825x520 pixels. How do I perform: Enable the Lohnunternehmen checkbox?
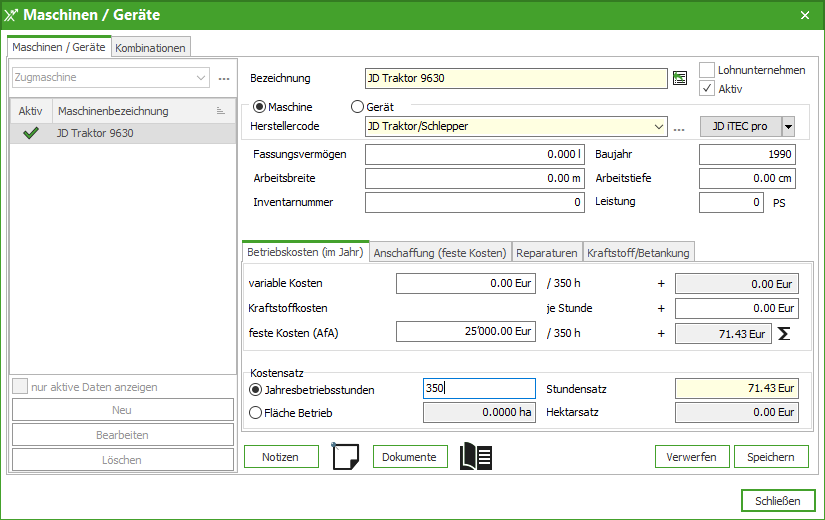coord(707,70)
